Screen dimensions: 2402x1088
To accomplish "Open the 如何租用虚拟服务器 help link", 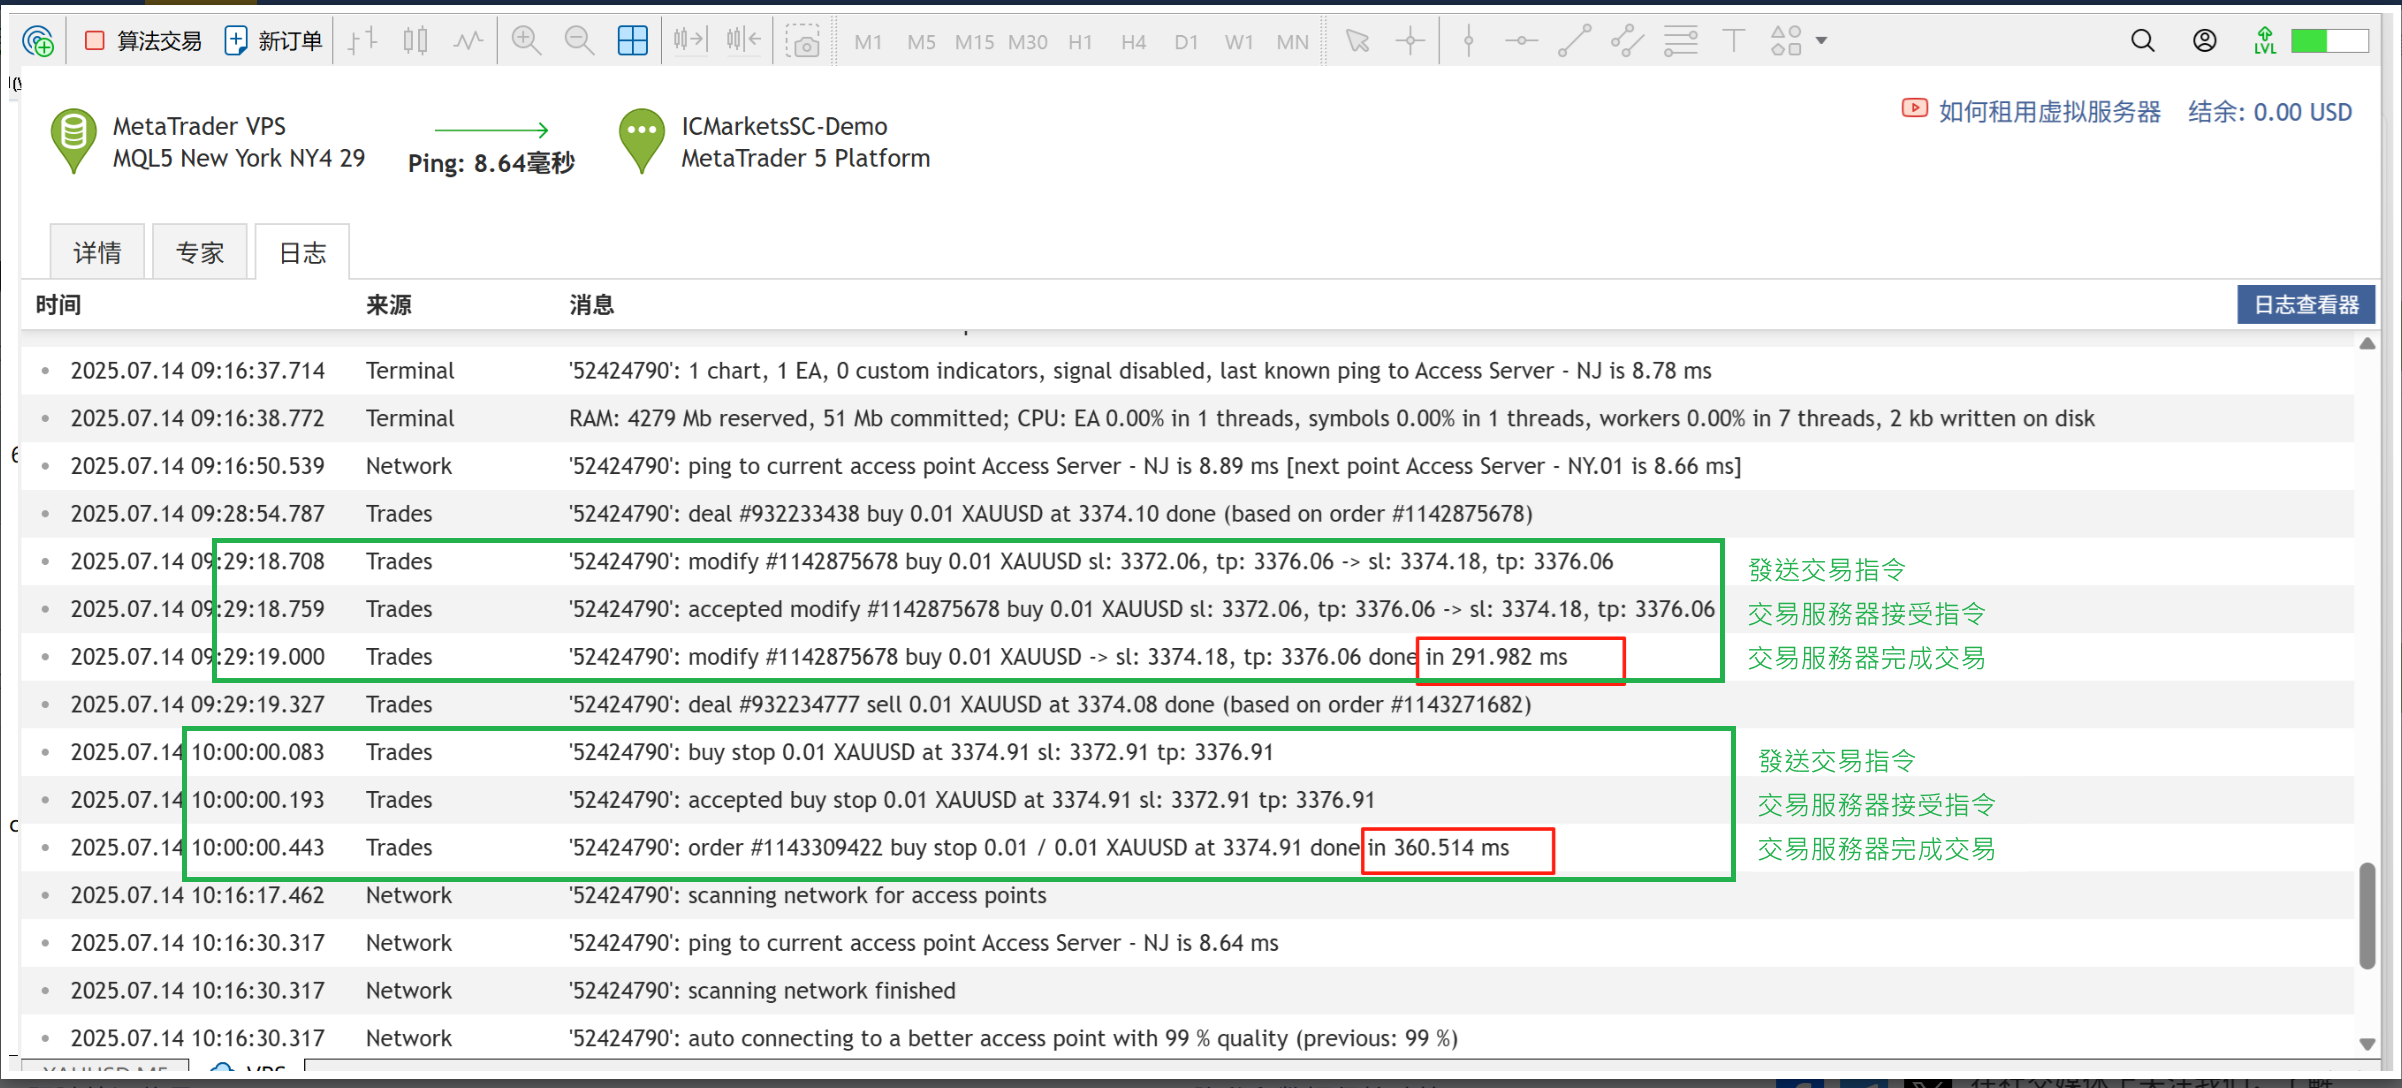I will tap(2049, 112).
